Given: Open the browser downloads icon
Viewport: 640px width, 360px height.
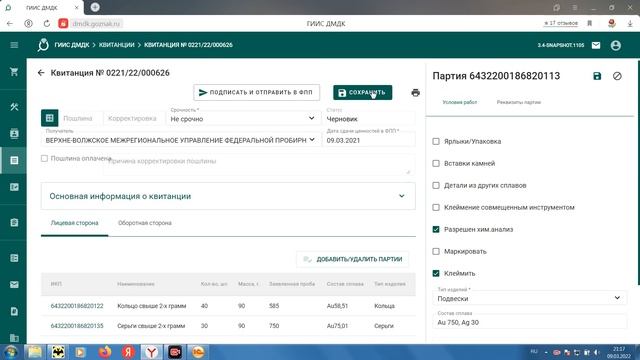Looking at the screenshot, I should point(630,24).
